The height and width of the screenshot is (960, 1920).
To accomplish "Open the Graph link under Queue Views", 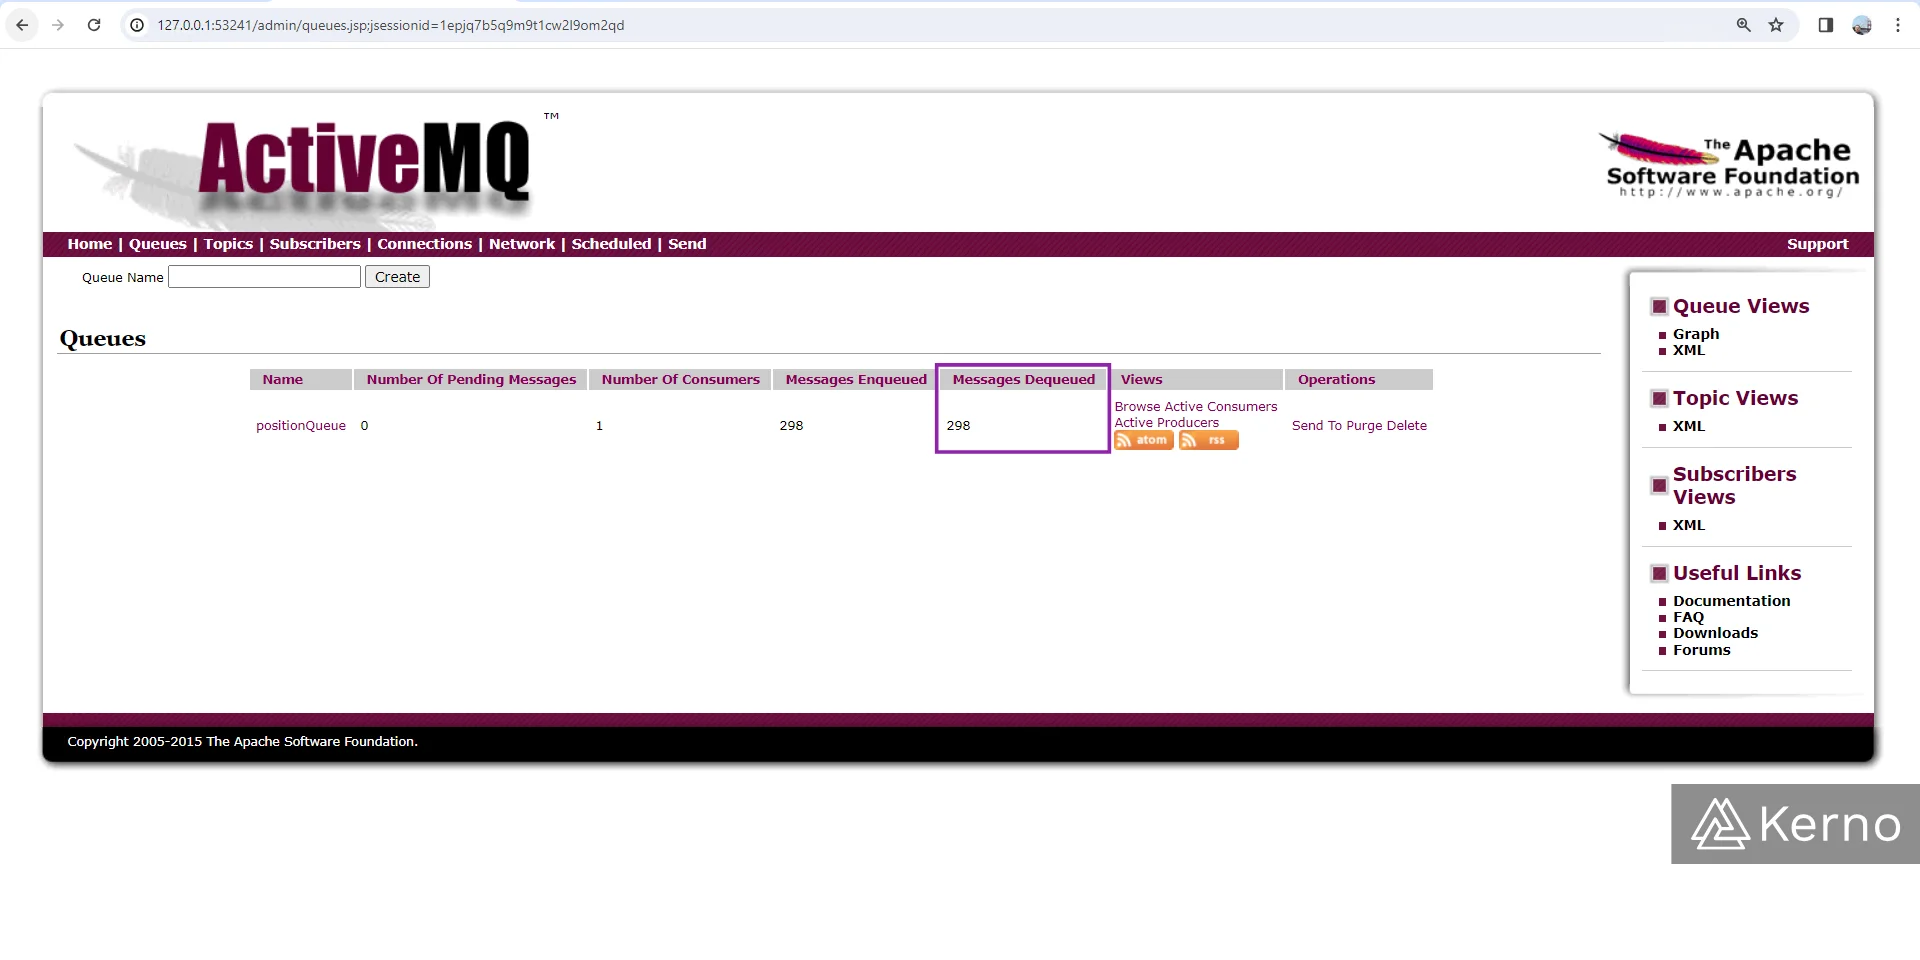I will [1696, 334].
